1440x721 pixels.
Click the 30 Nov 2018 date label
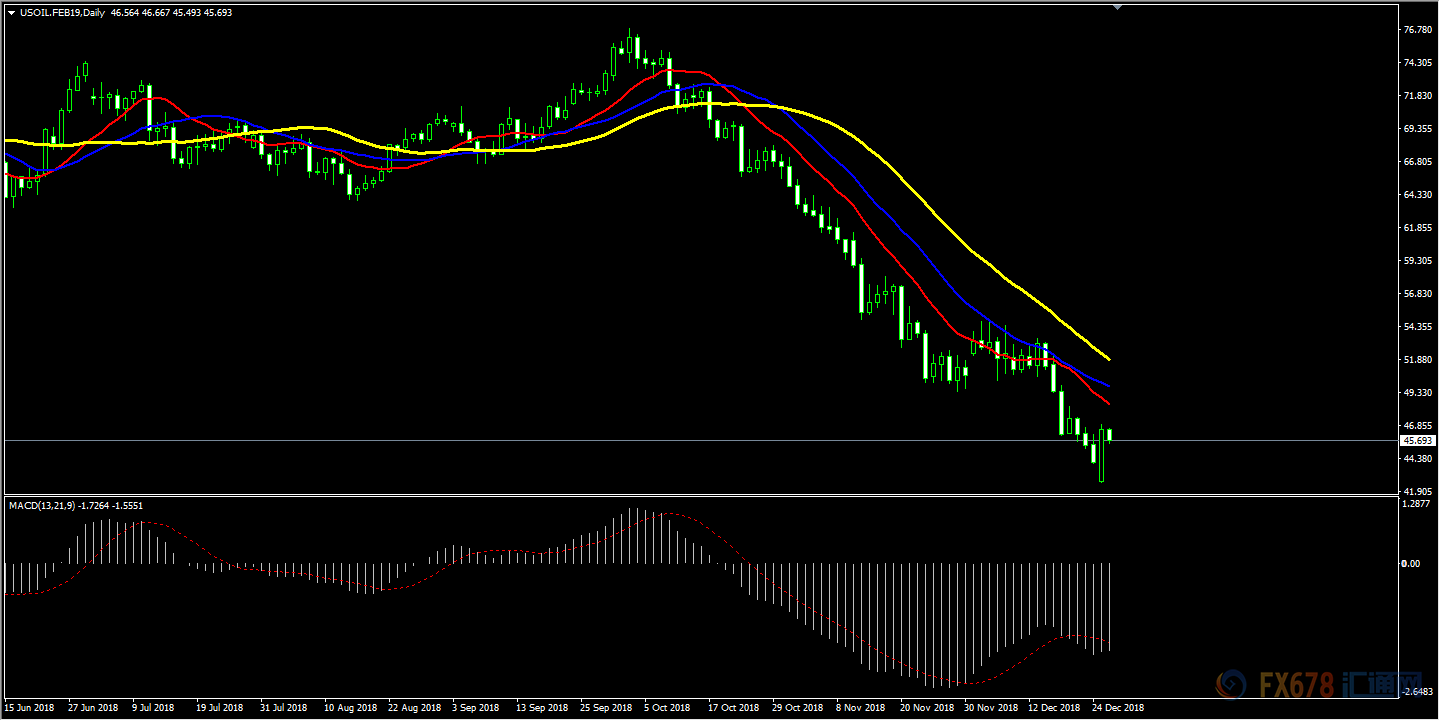click(x=989, y=708)
